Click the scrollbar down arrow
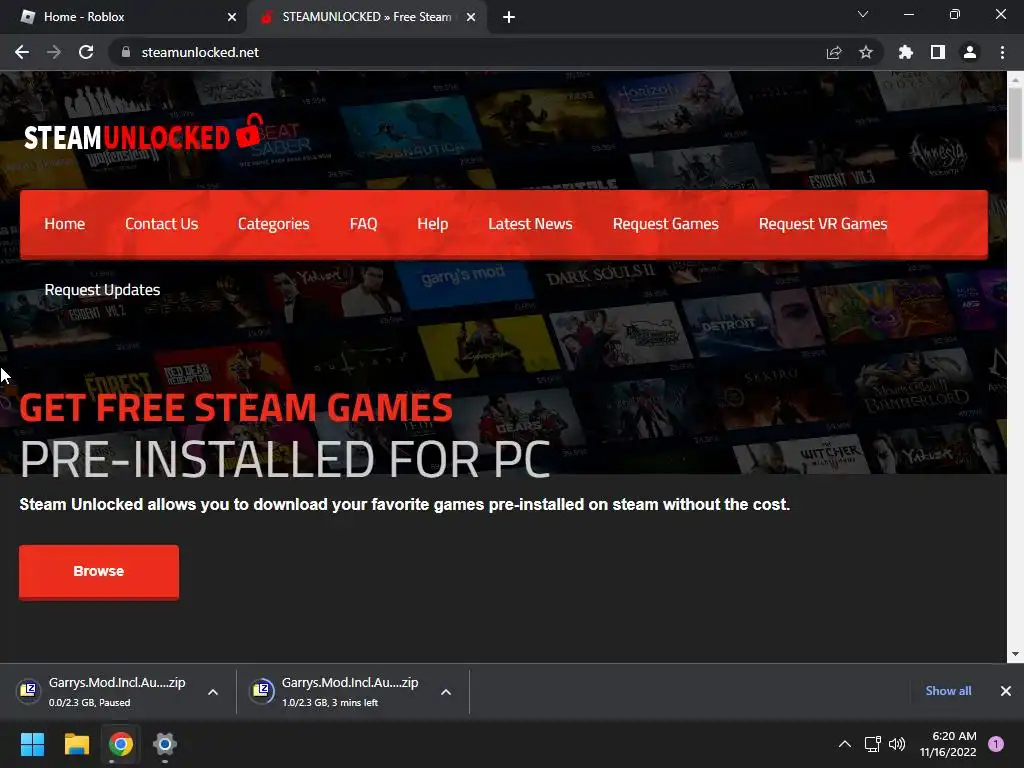 coord(1015,654)
